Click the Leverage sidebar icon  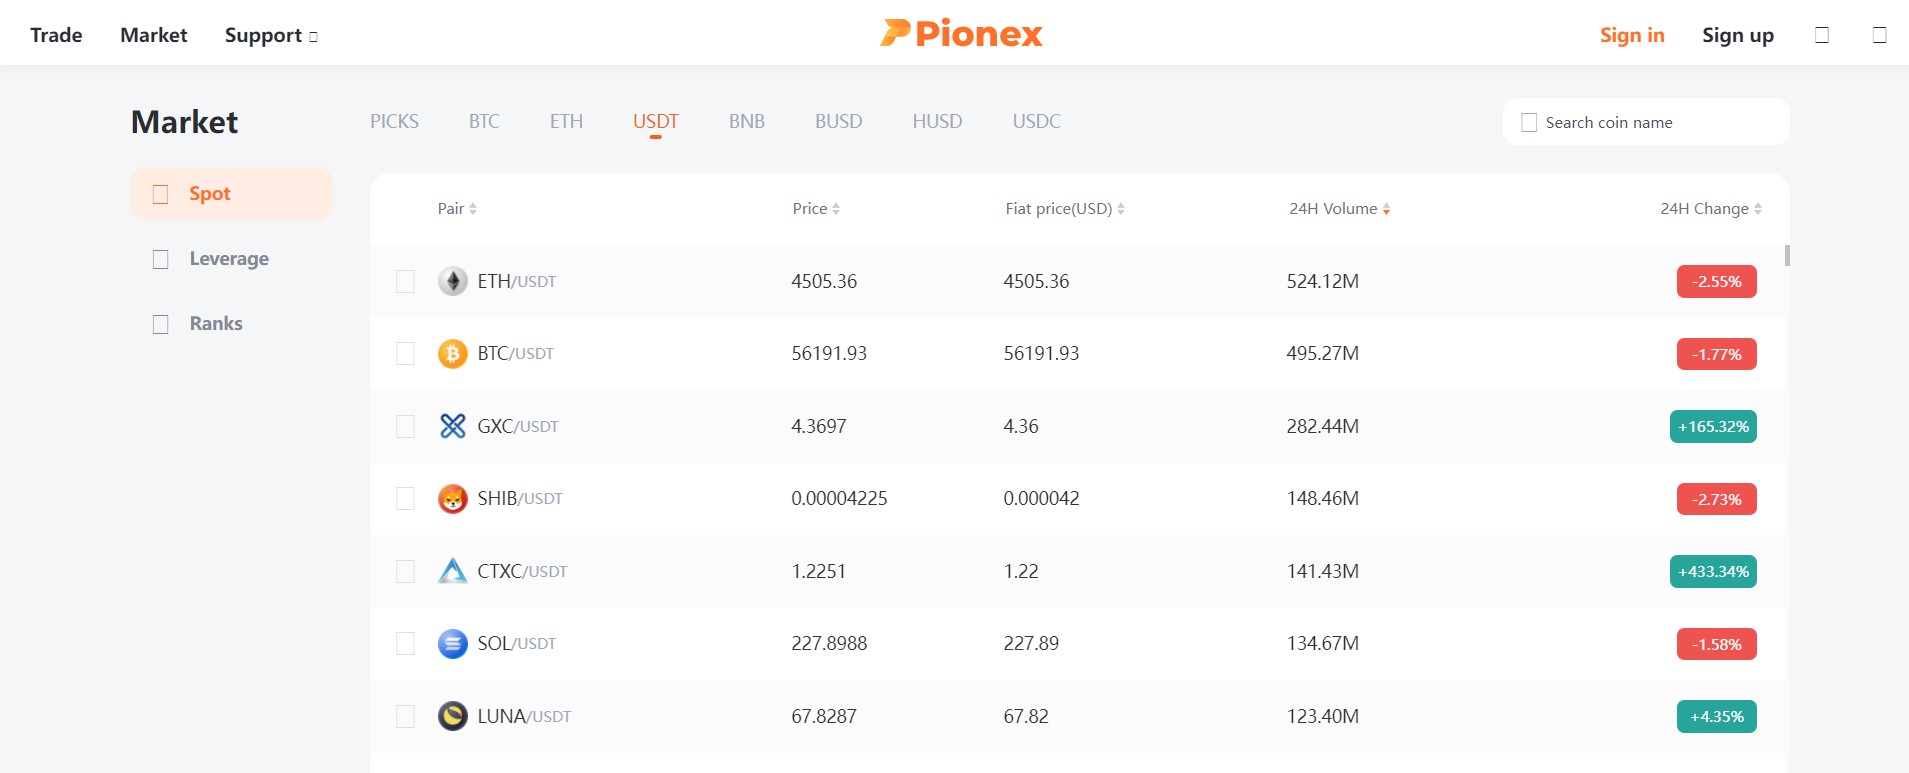click(160, 259)
